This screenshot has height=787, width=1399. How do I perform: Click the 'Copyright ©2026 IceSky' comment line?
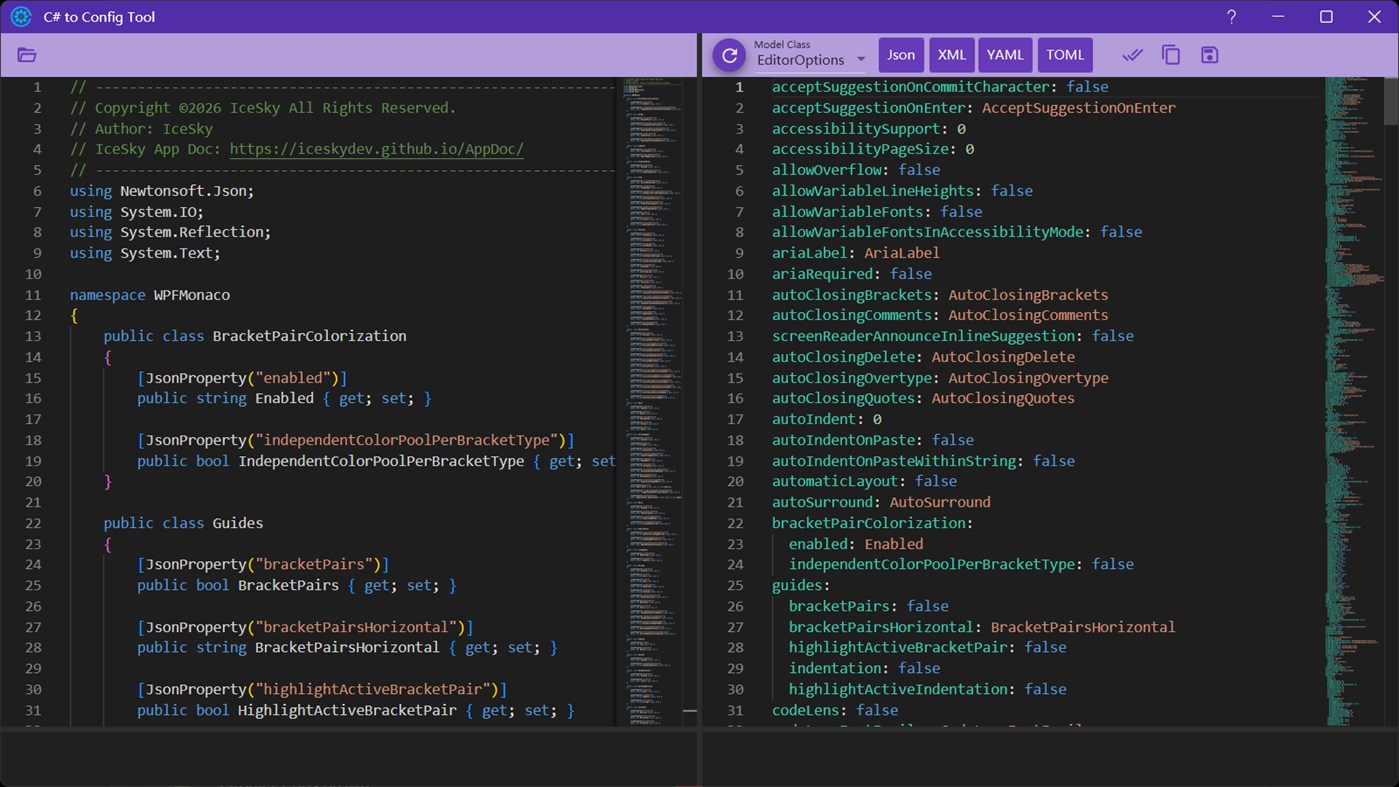pyautogui.click(x=263, y=108)
